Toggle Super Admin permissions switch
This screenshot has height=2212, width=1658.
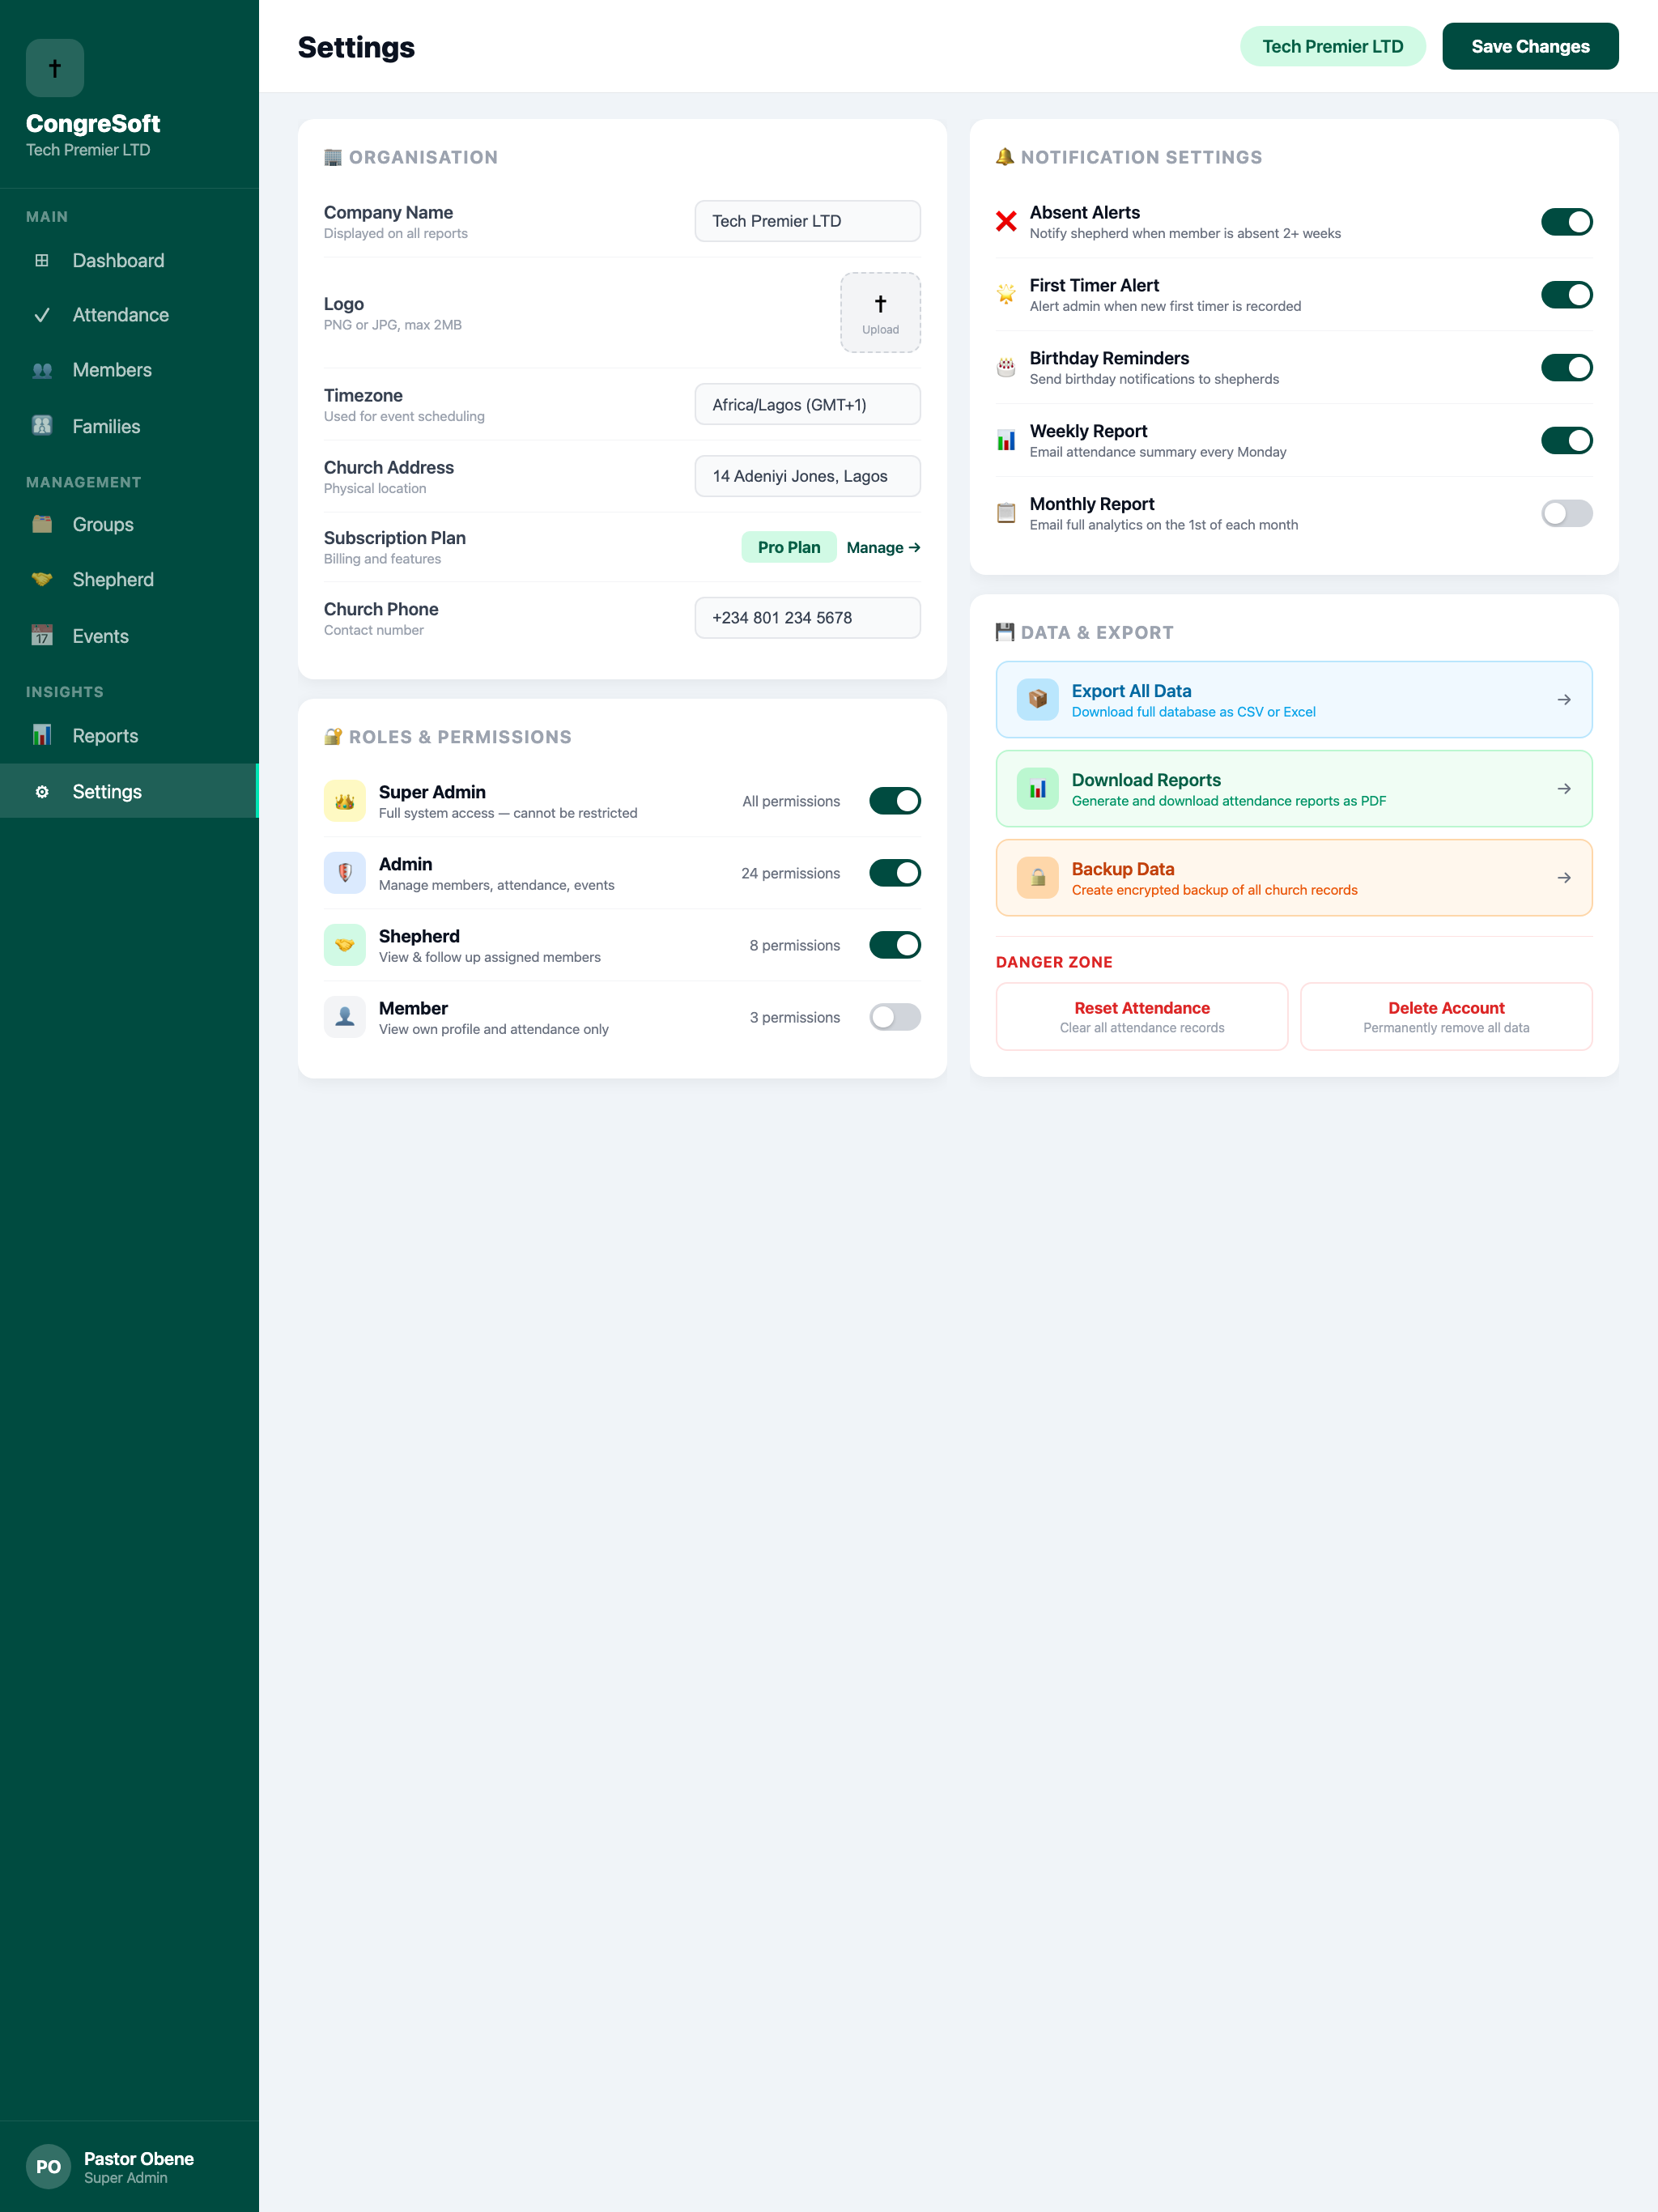click(x=894, y=801)
